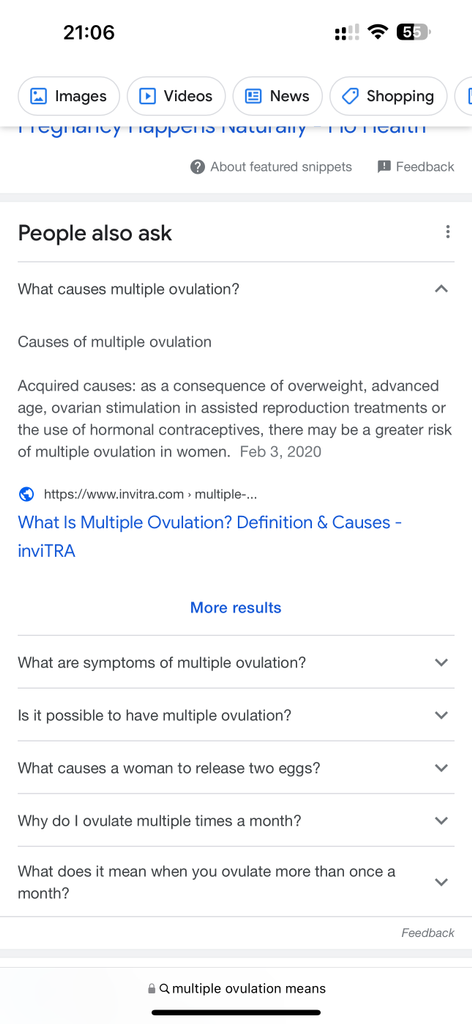Screen dimensions: 472x1024
Task: Expand 'Is it possible to have multiple ovulation?'
Action: point(236,715)
